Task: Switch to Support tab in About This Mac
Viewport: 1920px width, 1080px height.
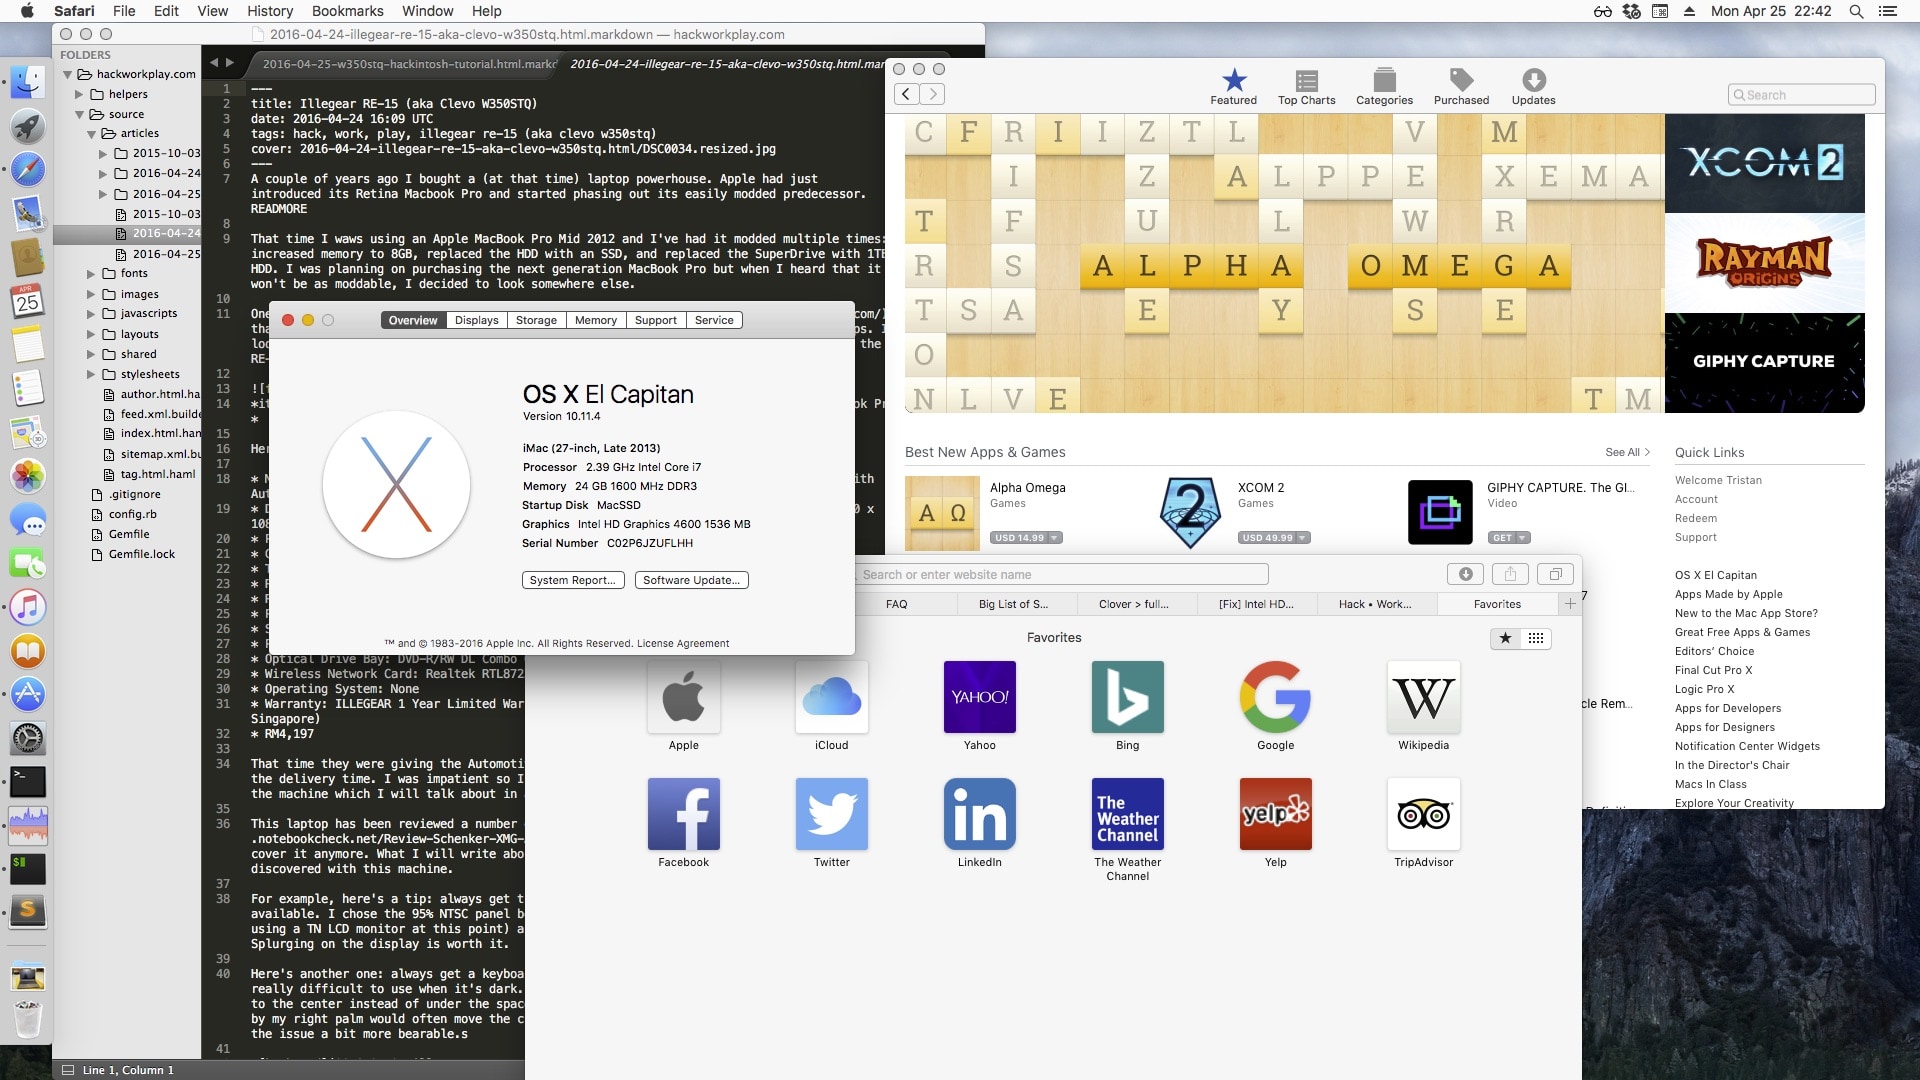Action: (x=656, y=320)
